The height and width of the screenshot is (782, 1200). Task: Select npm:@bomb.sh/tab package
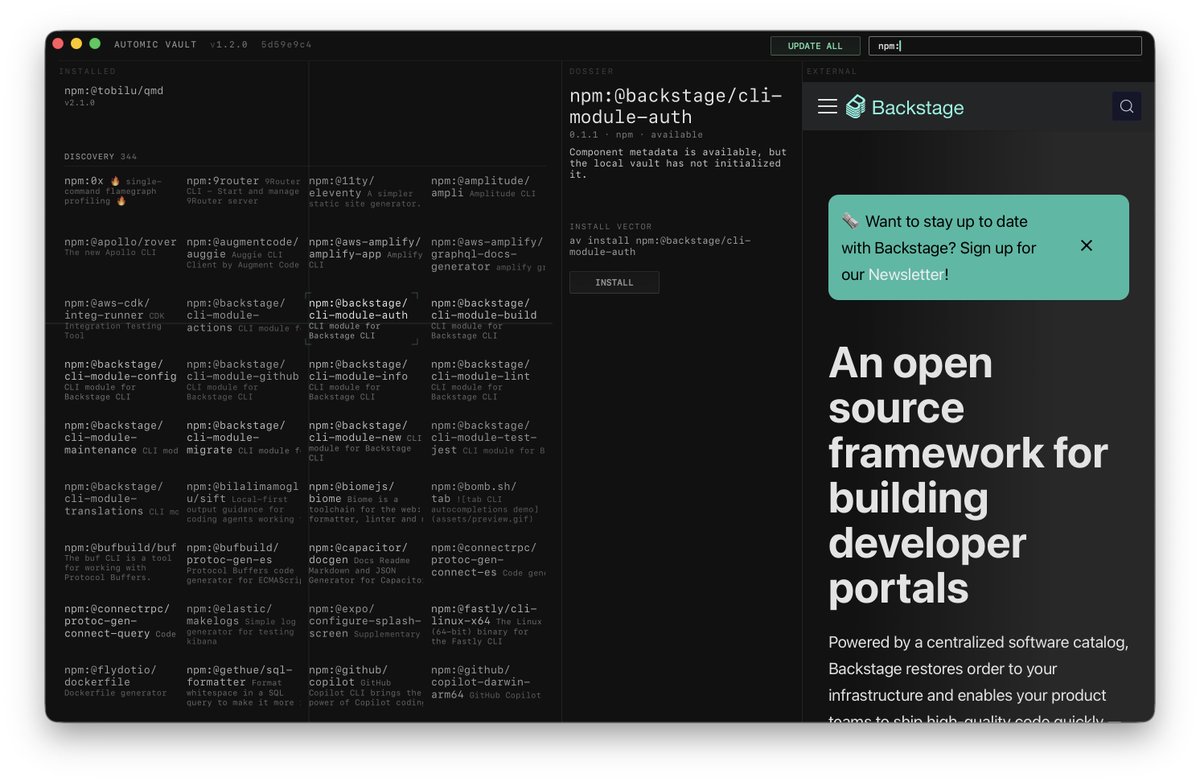488,502
